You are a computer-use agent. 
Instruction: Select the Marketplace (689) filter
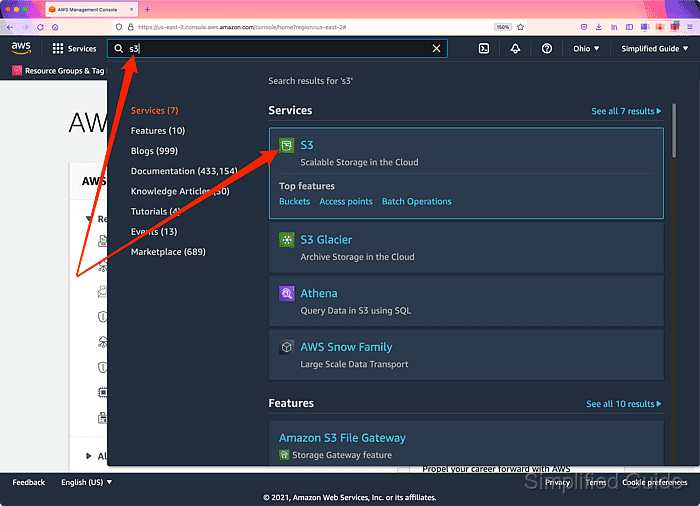click(x=168, y=252)
